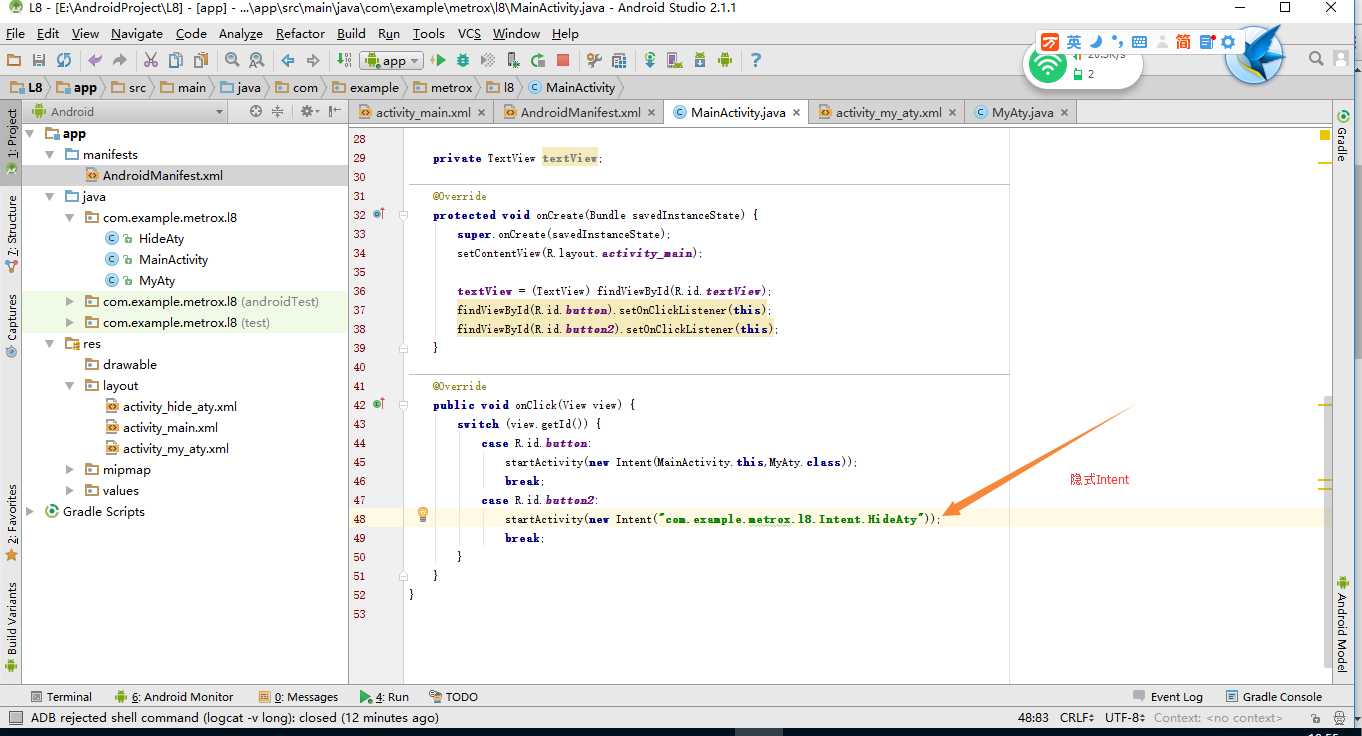This screenshot has height=736, width=1362.
Task: Close the activity_my_aty.xml tab
Action: 952,113
